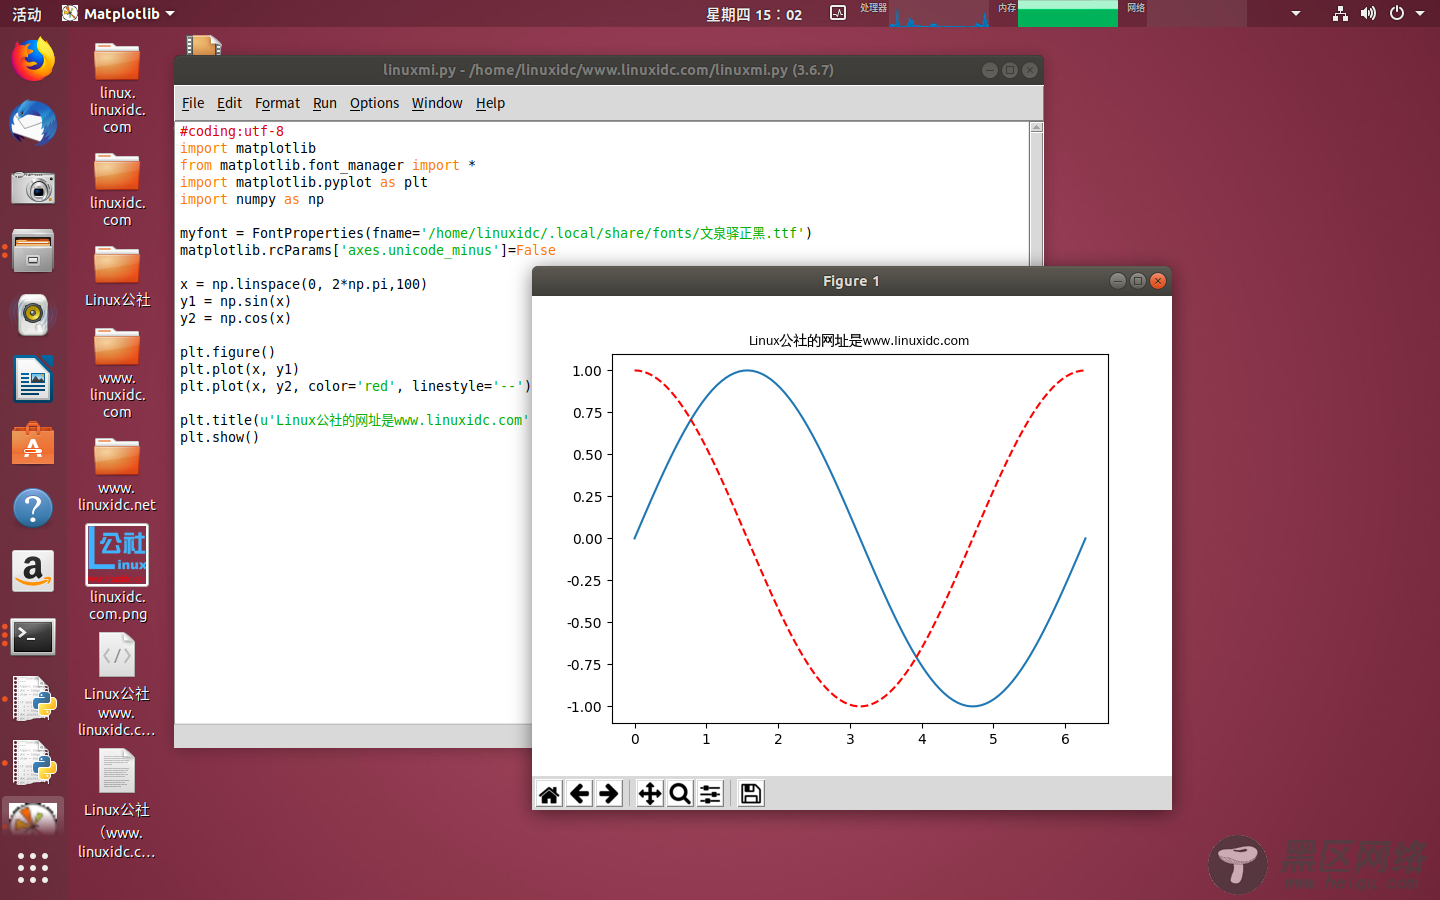The width and height of the screenshot is (1440, 900).
Task: Click the Figure 1 window title bar
Action: point(851,281)
